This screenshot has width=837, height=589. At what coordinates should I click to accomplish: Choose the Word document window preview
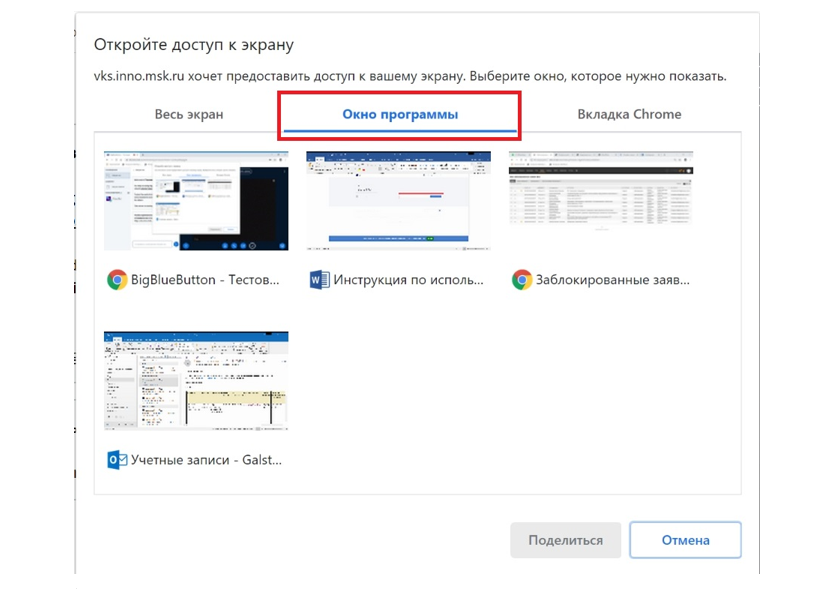(398, 201)
